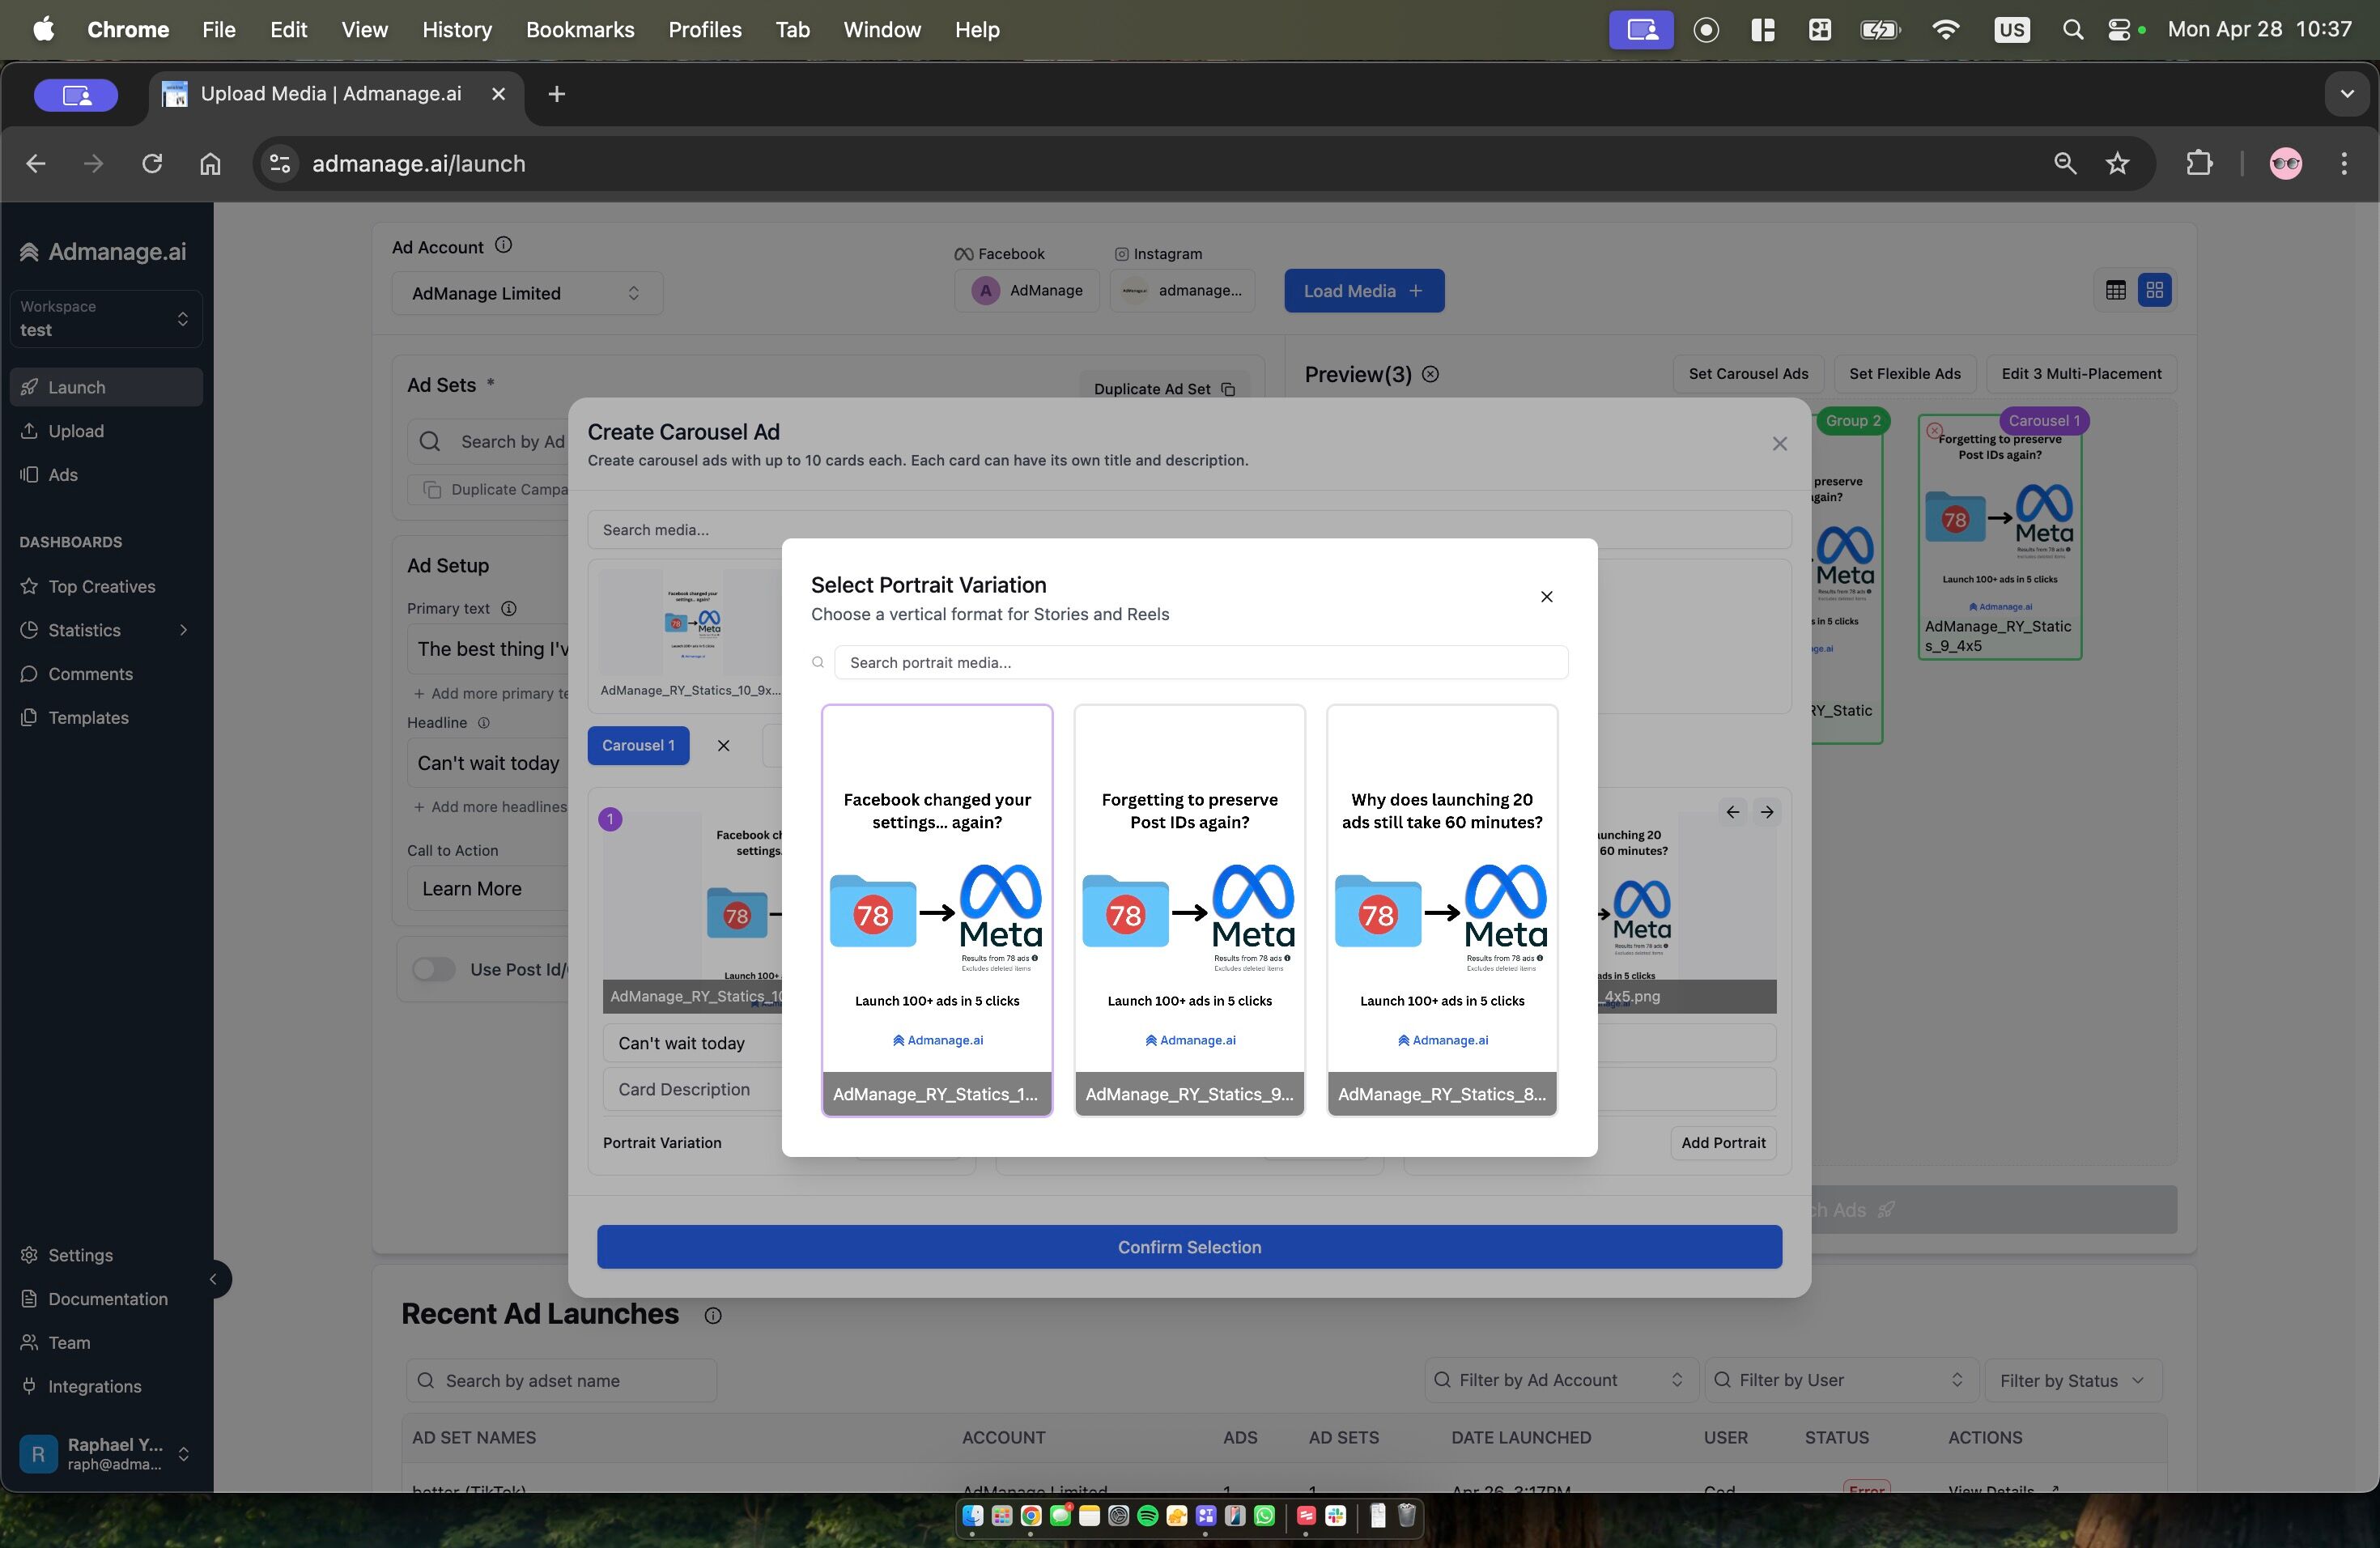Viewport: 2380px width, 1548px height.
Task: Open the Bookmarks menu
Action: coord(580,30)
